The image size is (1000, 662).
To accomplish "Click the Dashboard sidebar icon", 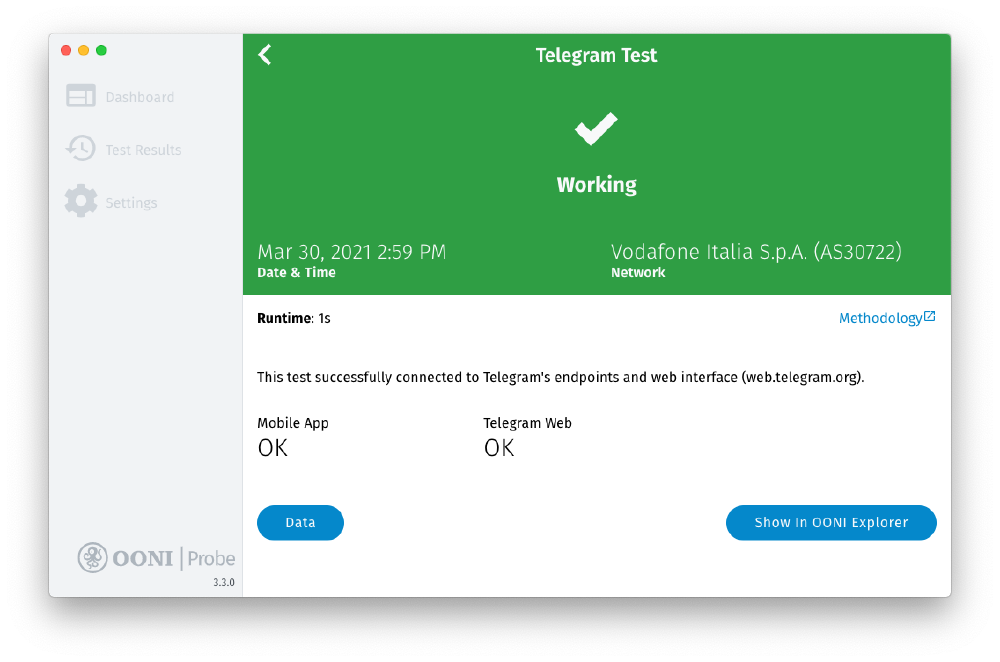I will coord(81,96).
